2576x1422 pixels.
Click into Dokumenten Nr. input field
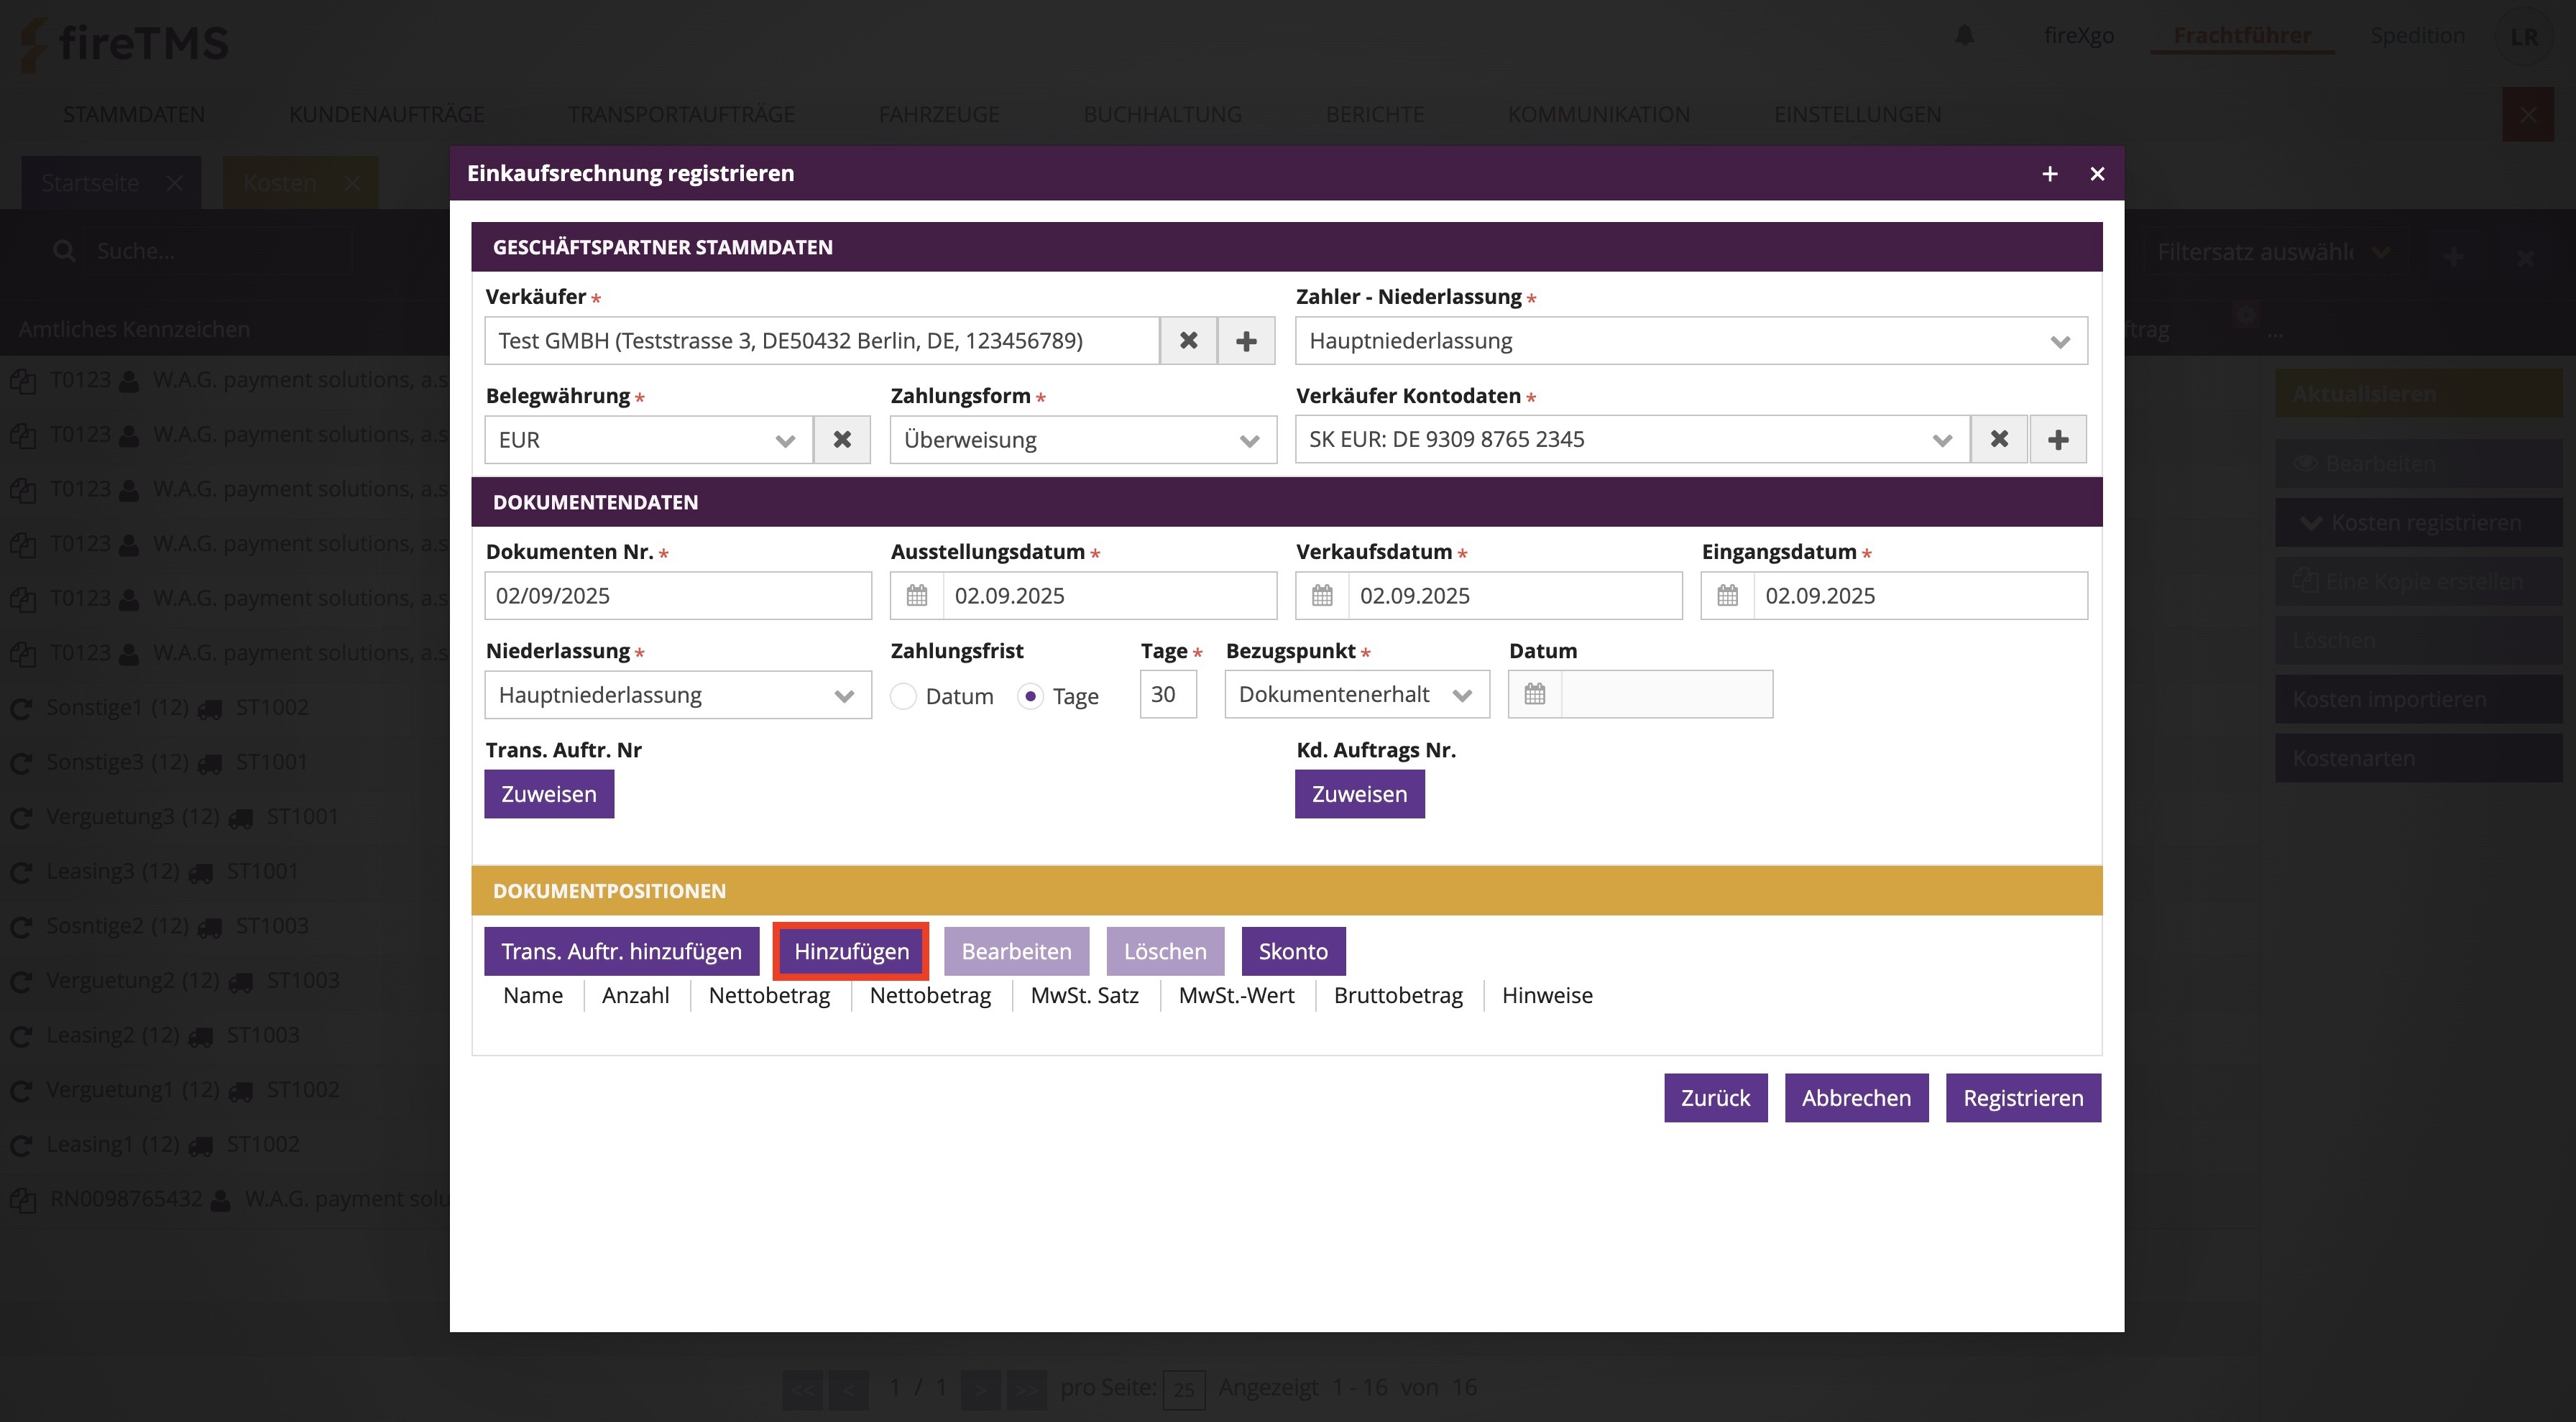tap(677, 596)
